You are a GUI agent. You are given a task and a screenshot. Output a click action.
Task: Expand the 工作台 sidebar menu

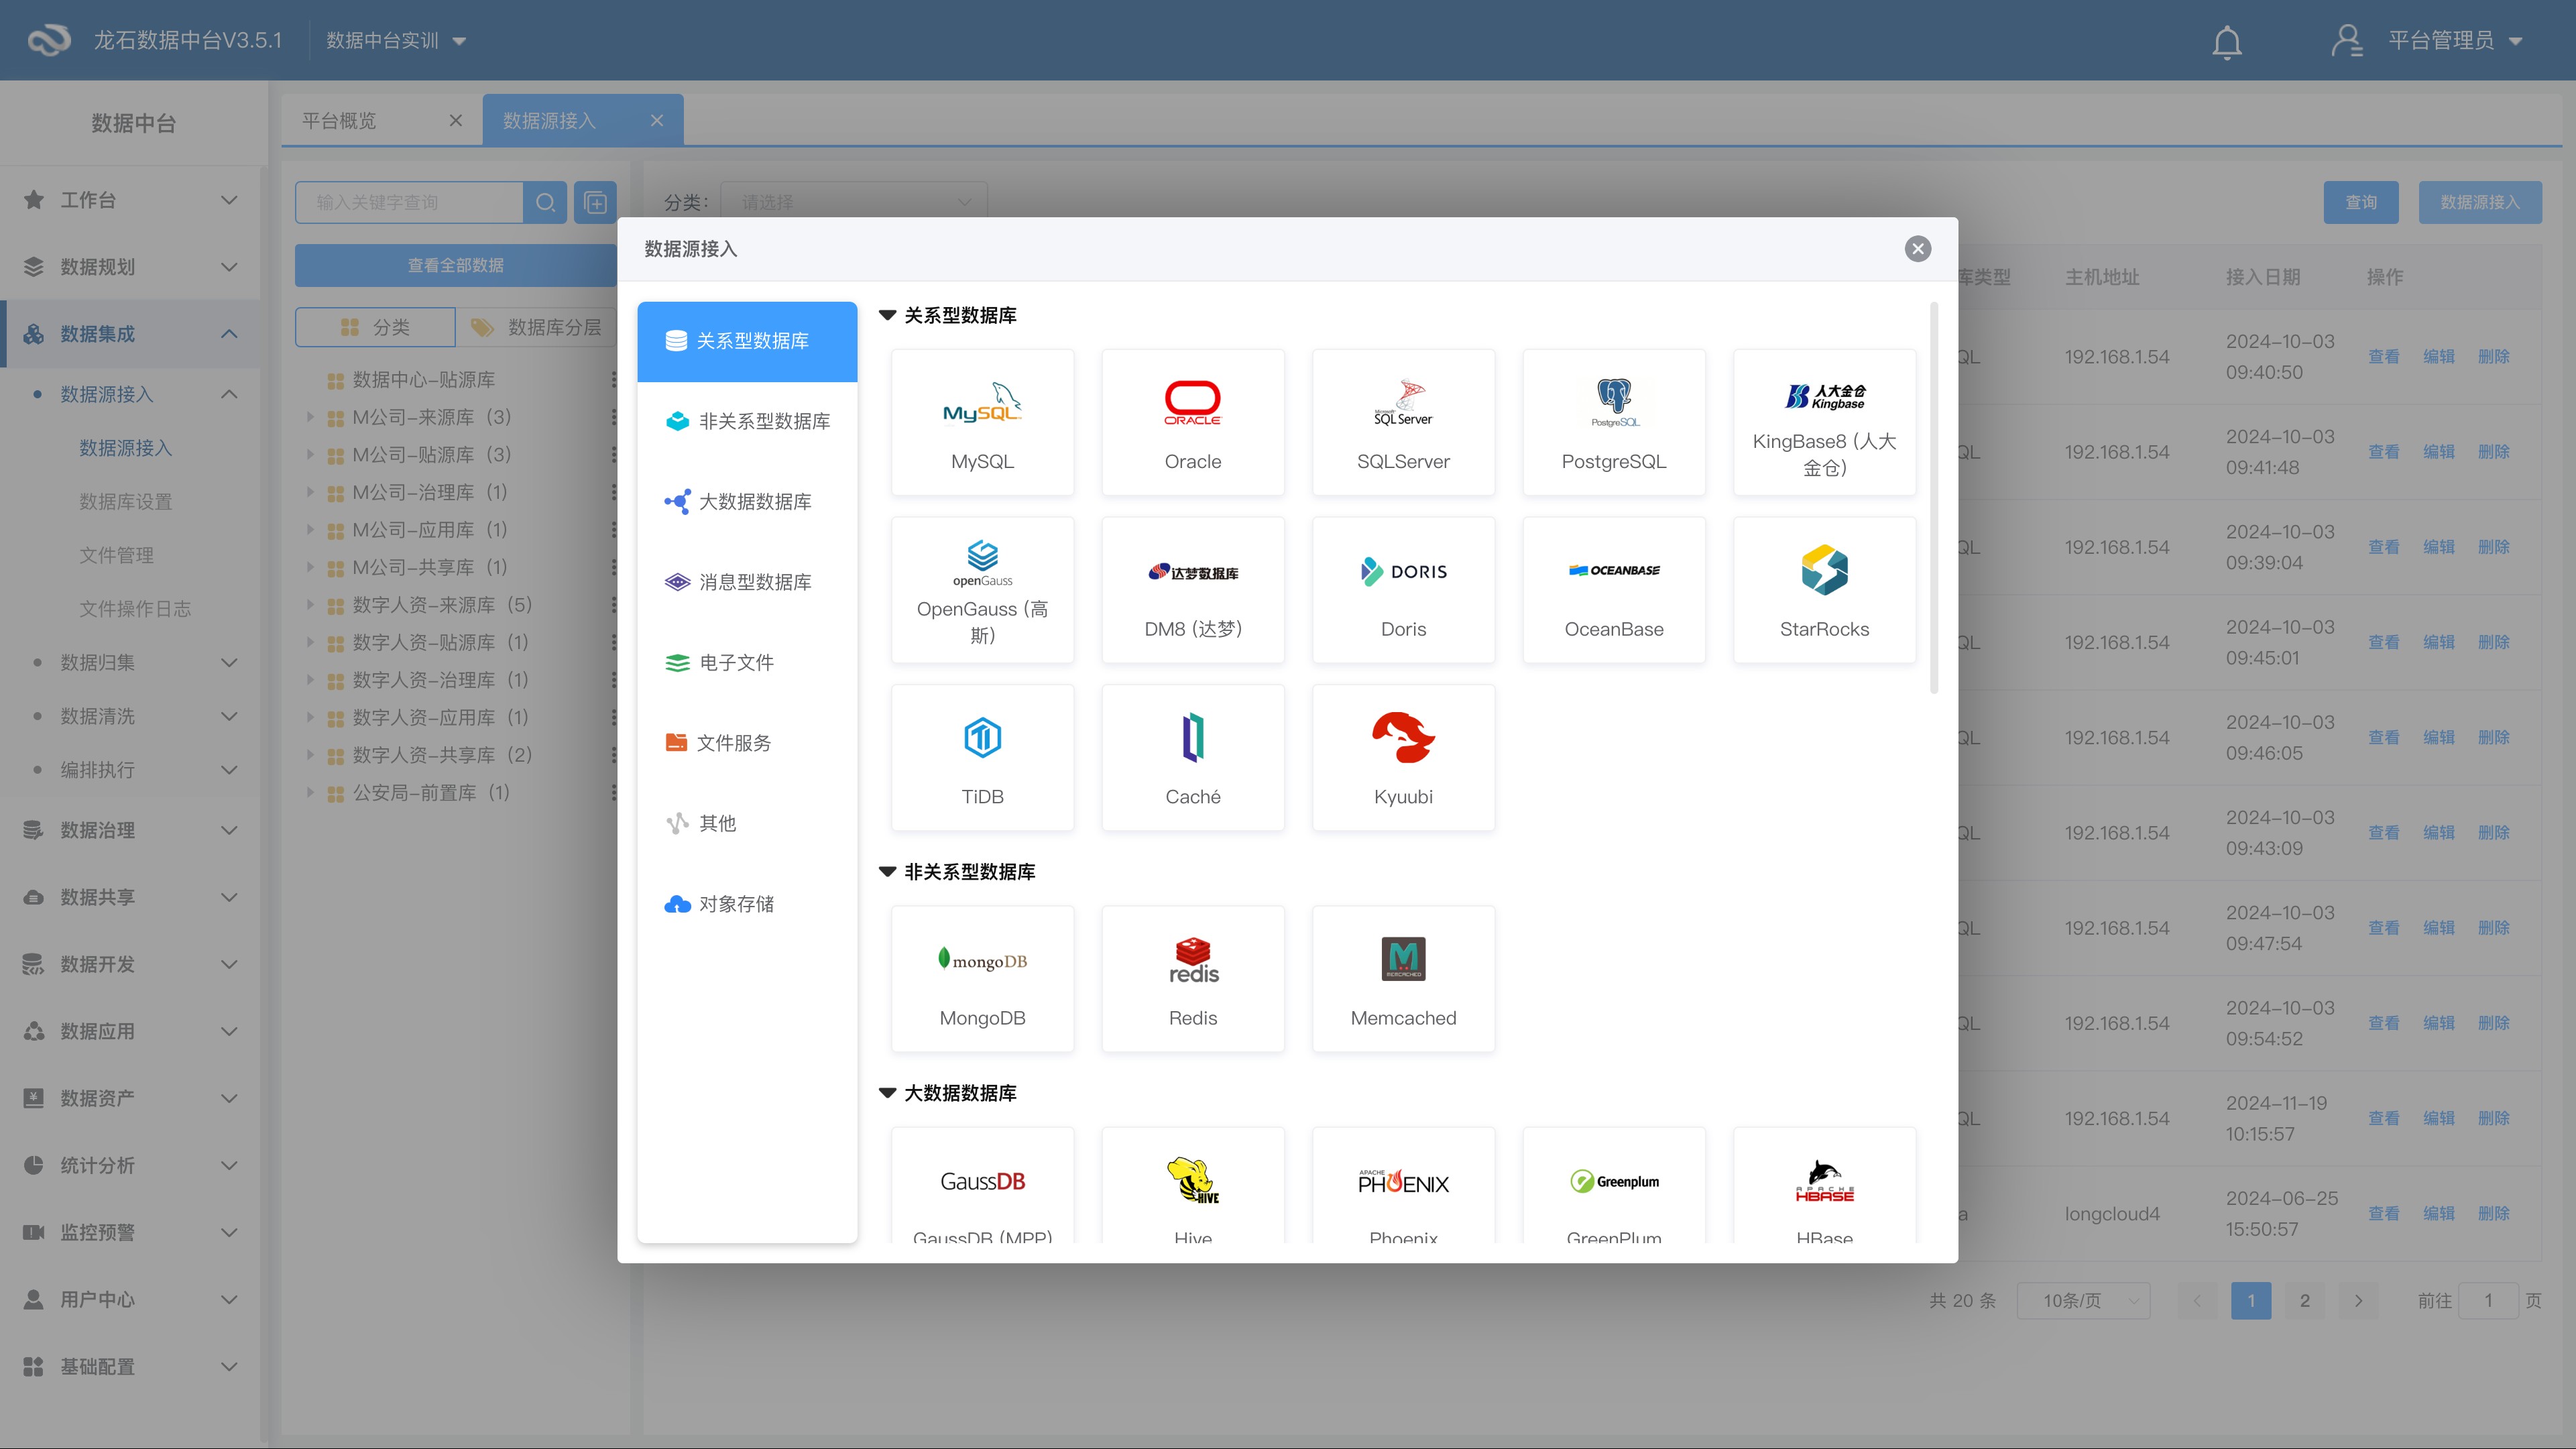pos(131,200)
